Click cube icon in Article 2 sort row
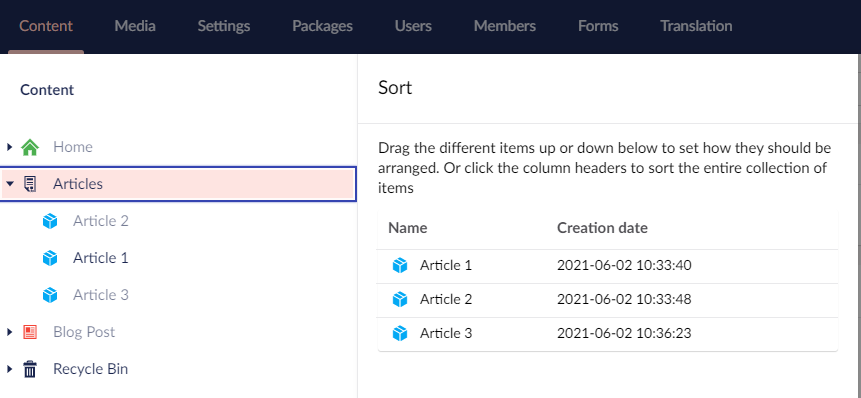This screenshot has width=861, height=398. click(x=400, y=300)
